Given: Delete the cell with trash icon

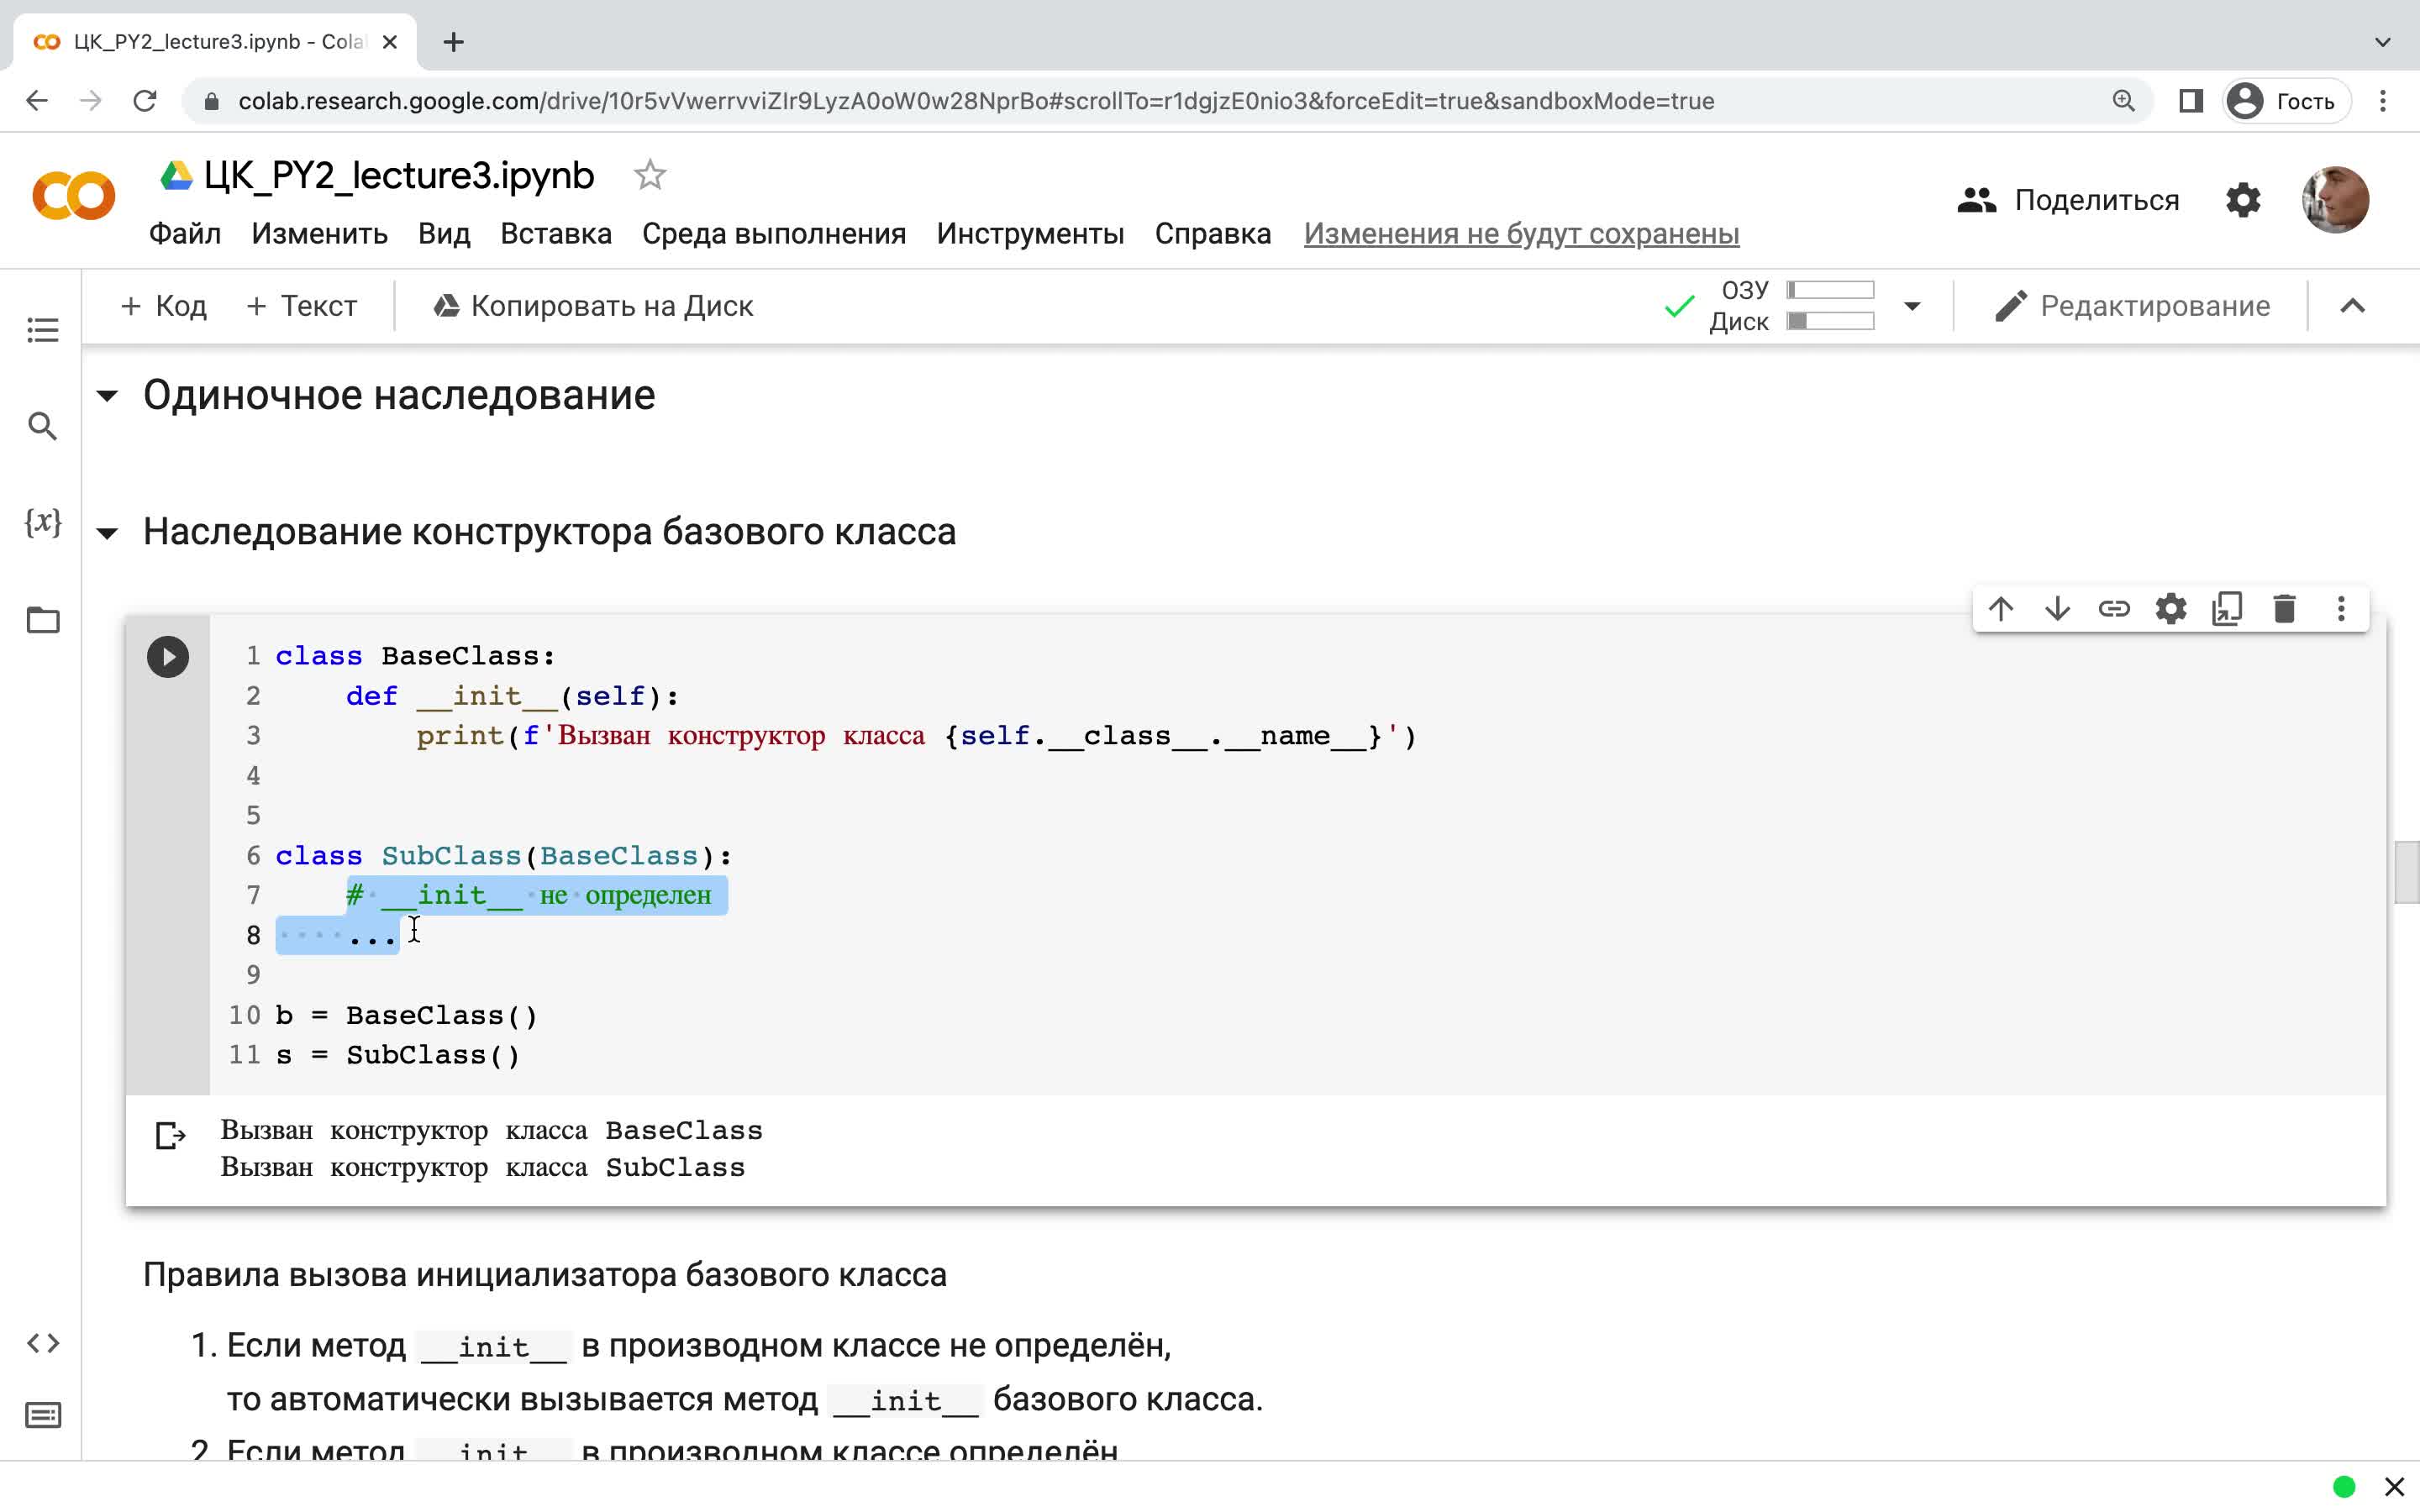Looking at the screenshot, I should tap(2284, 609).
